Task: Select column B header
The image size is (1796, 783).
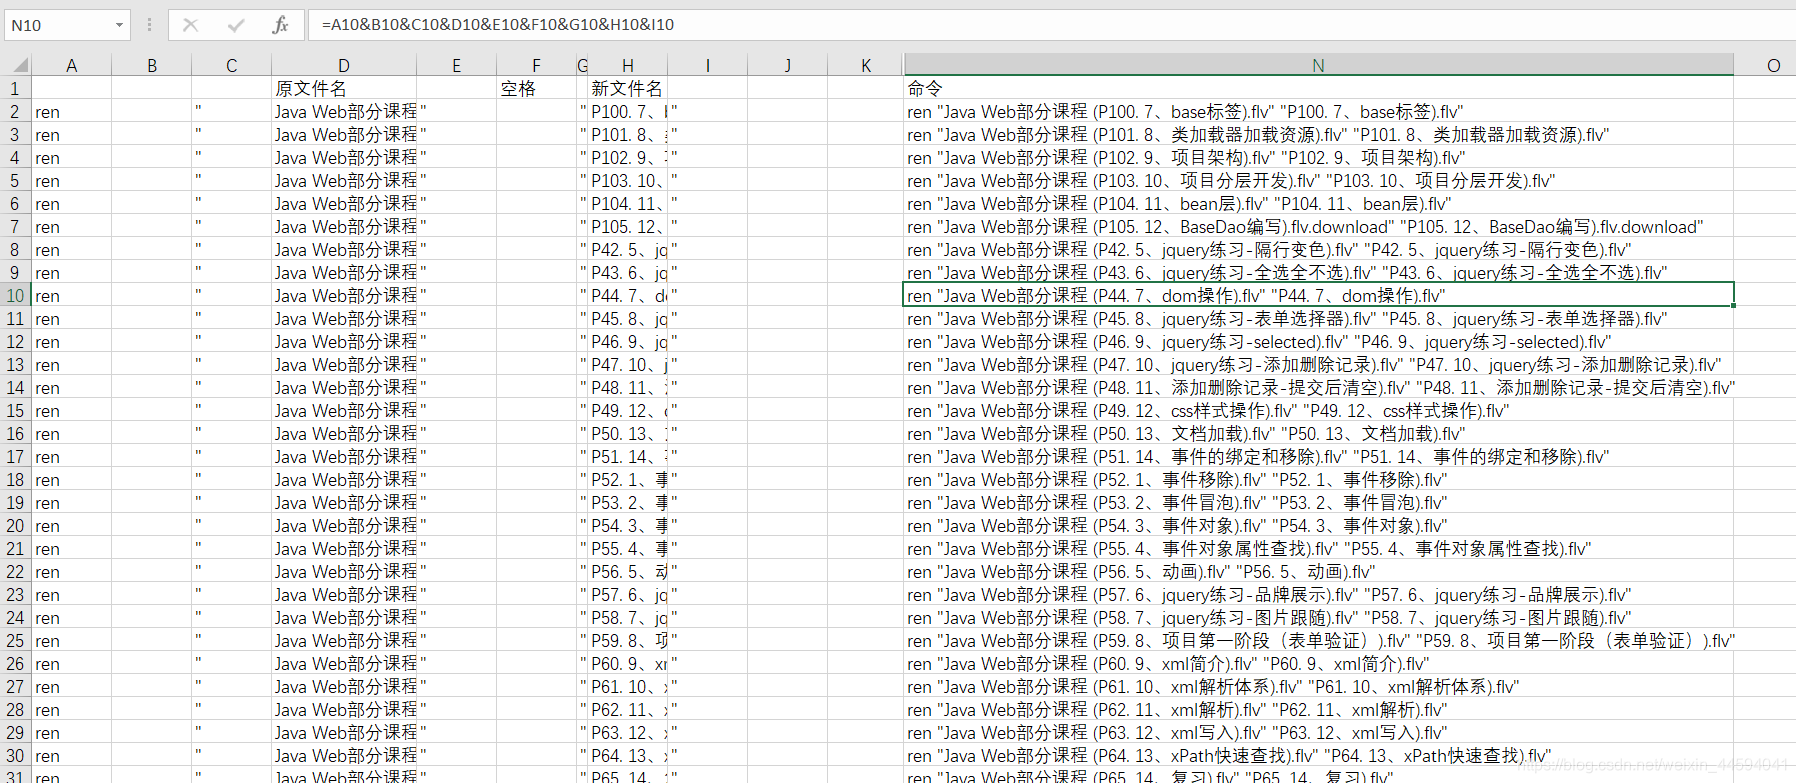Action: 152,65
